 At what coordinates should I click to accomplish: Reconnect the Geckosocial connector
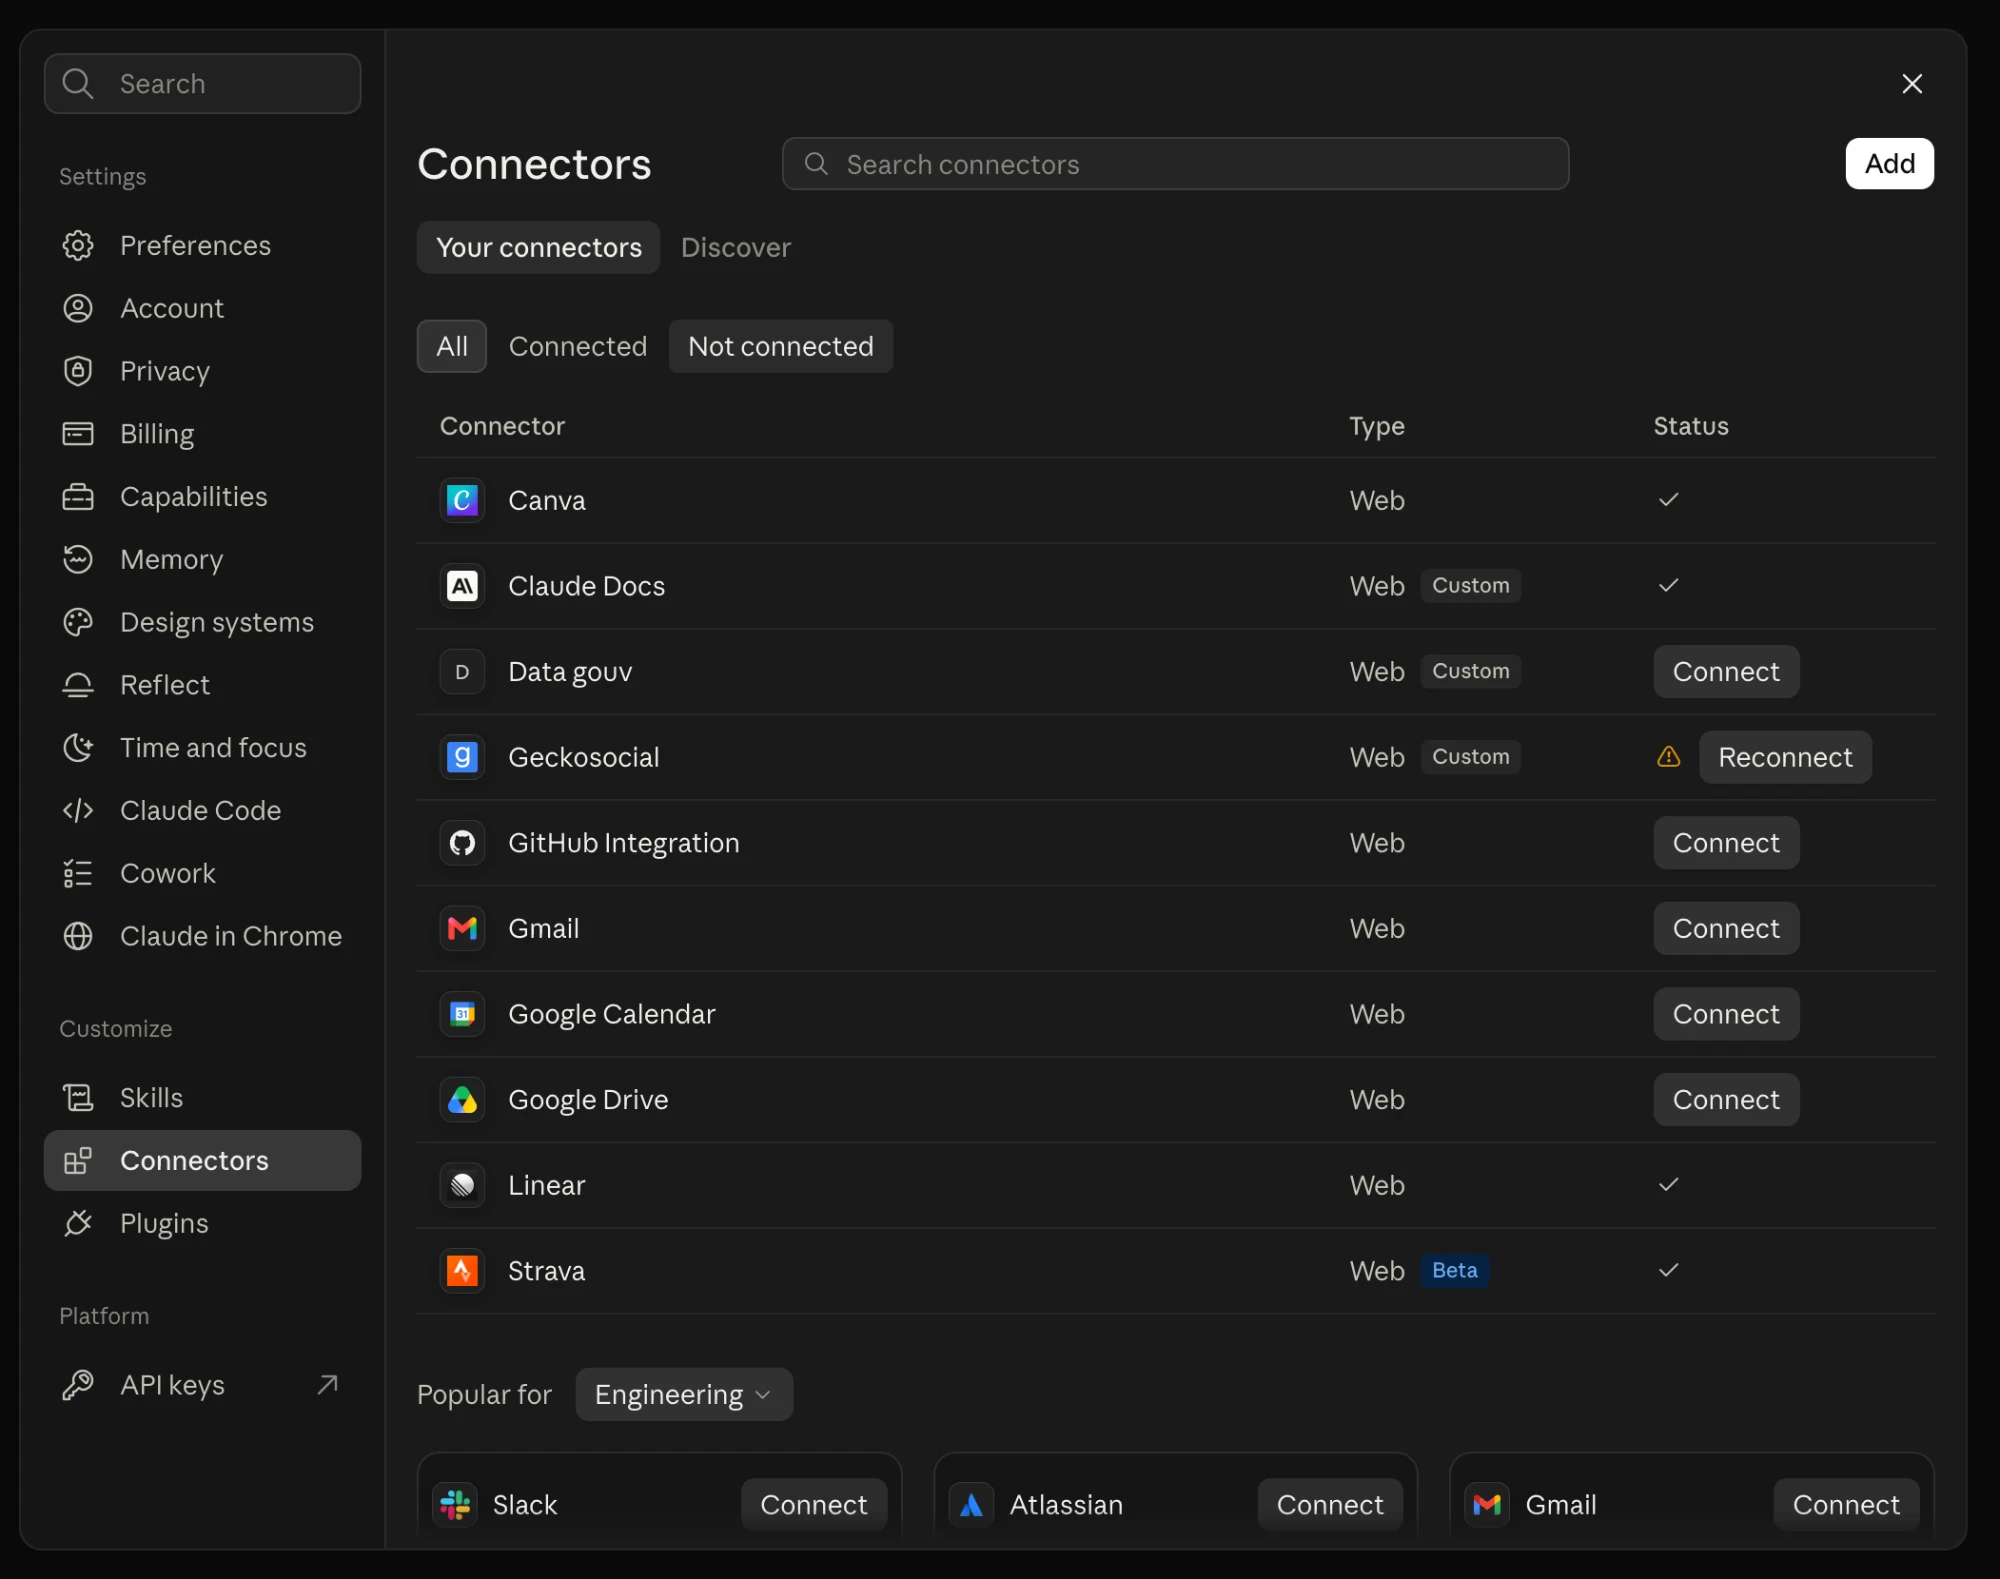click(1785, 757)
